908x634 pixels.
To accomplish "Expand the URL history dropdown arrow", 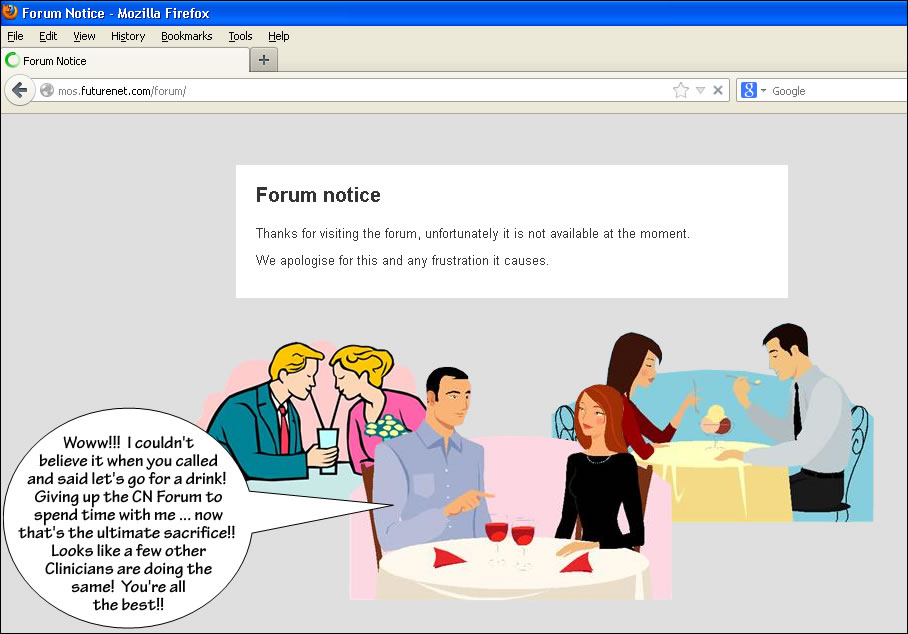I will pyautogui.click(x=700, y=90).
